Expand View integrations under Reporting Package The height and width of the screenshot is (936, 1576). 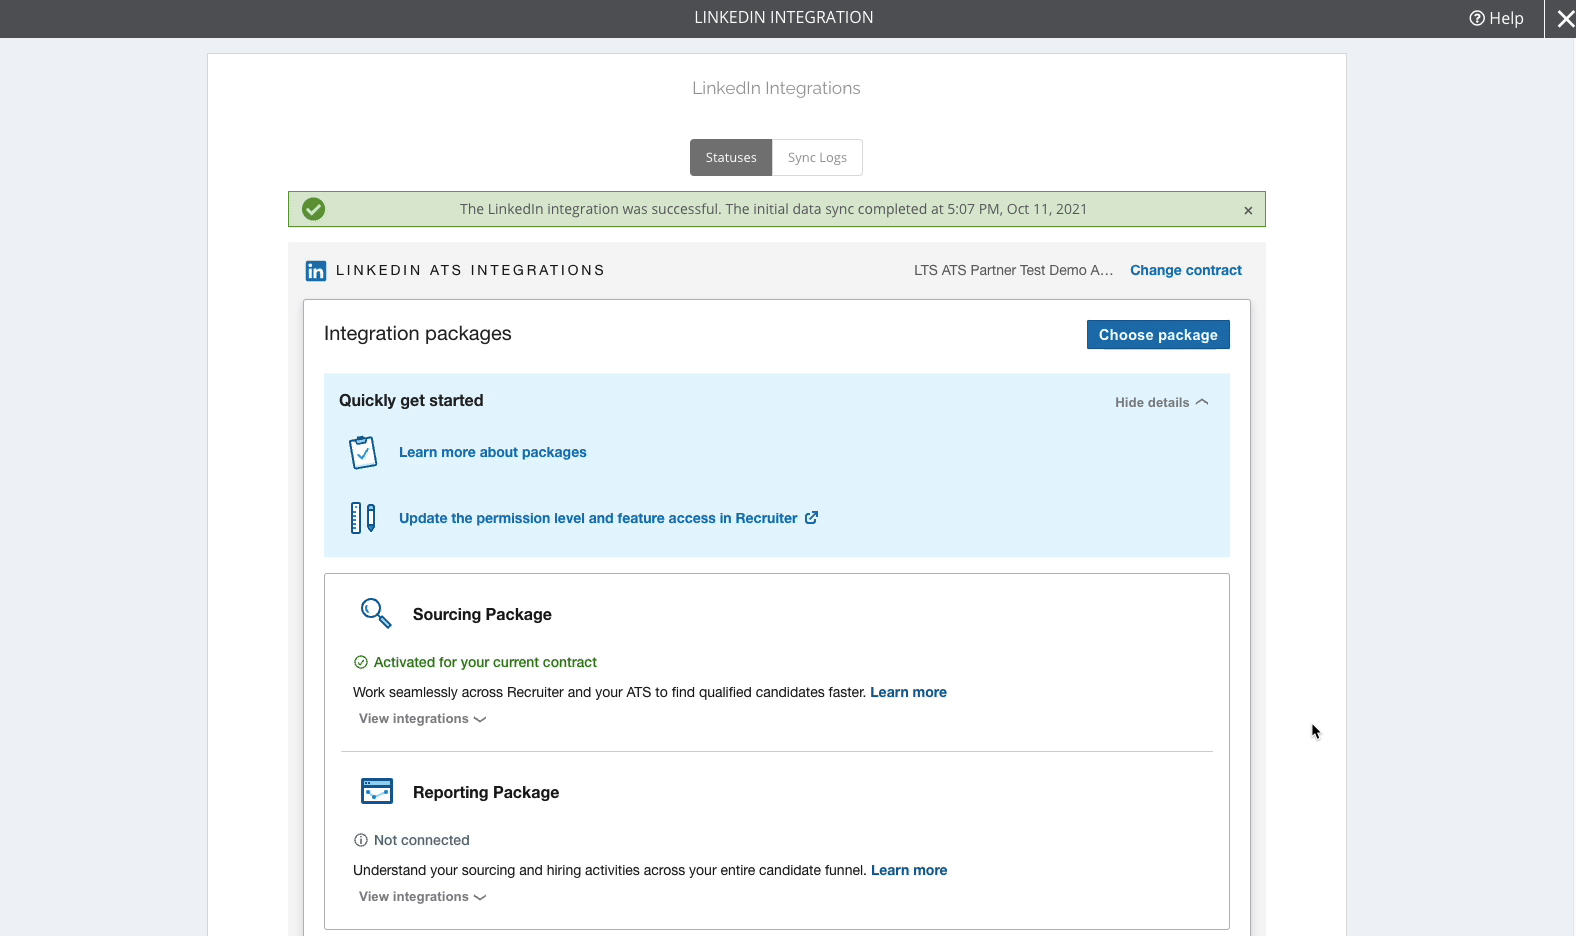pos(422,897)
